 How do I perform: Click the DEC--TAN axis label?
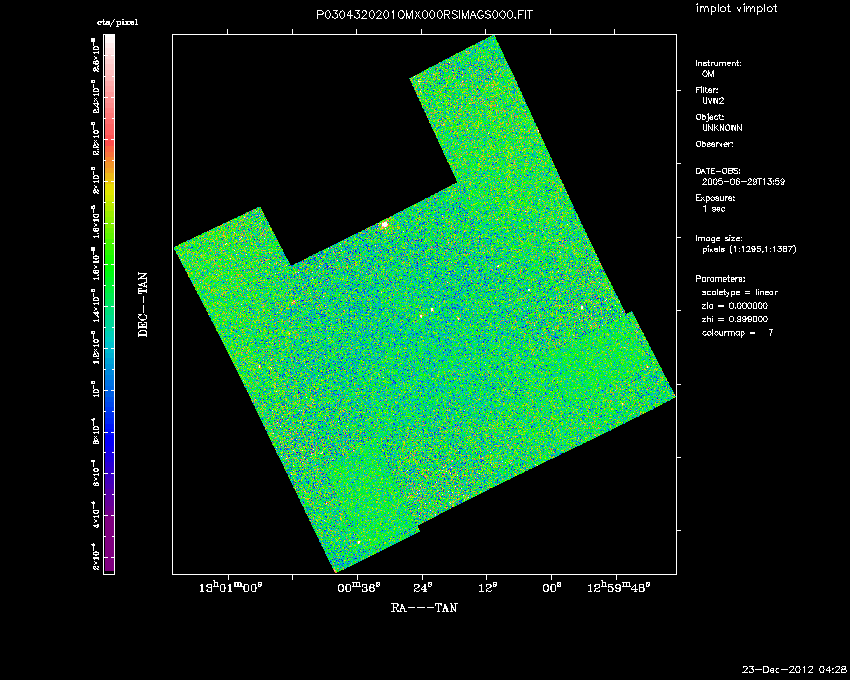143,305
